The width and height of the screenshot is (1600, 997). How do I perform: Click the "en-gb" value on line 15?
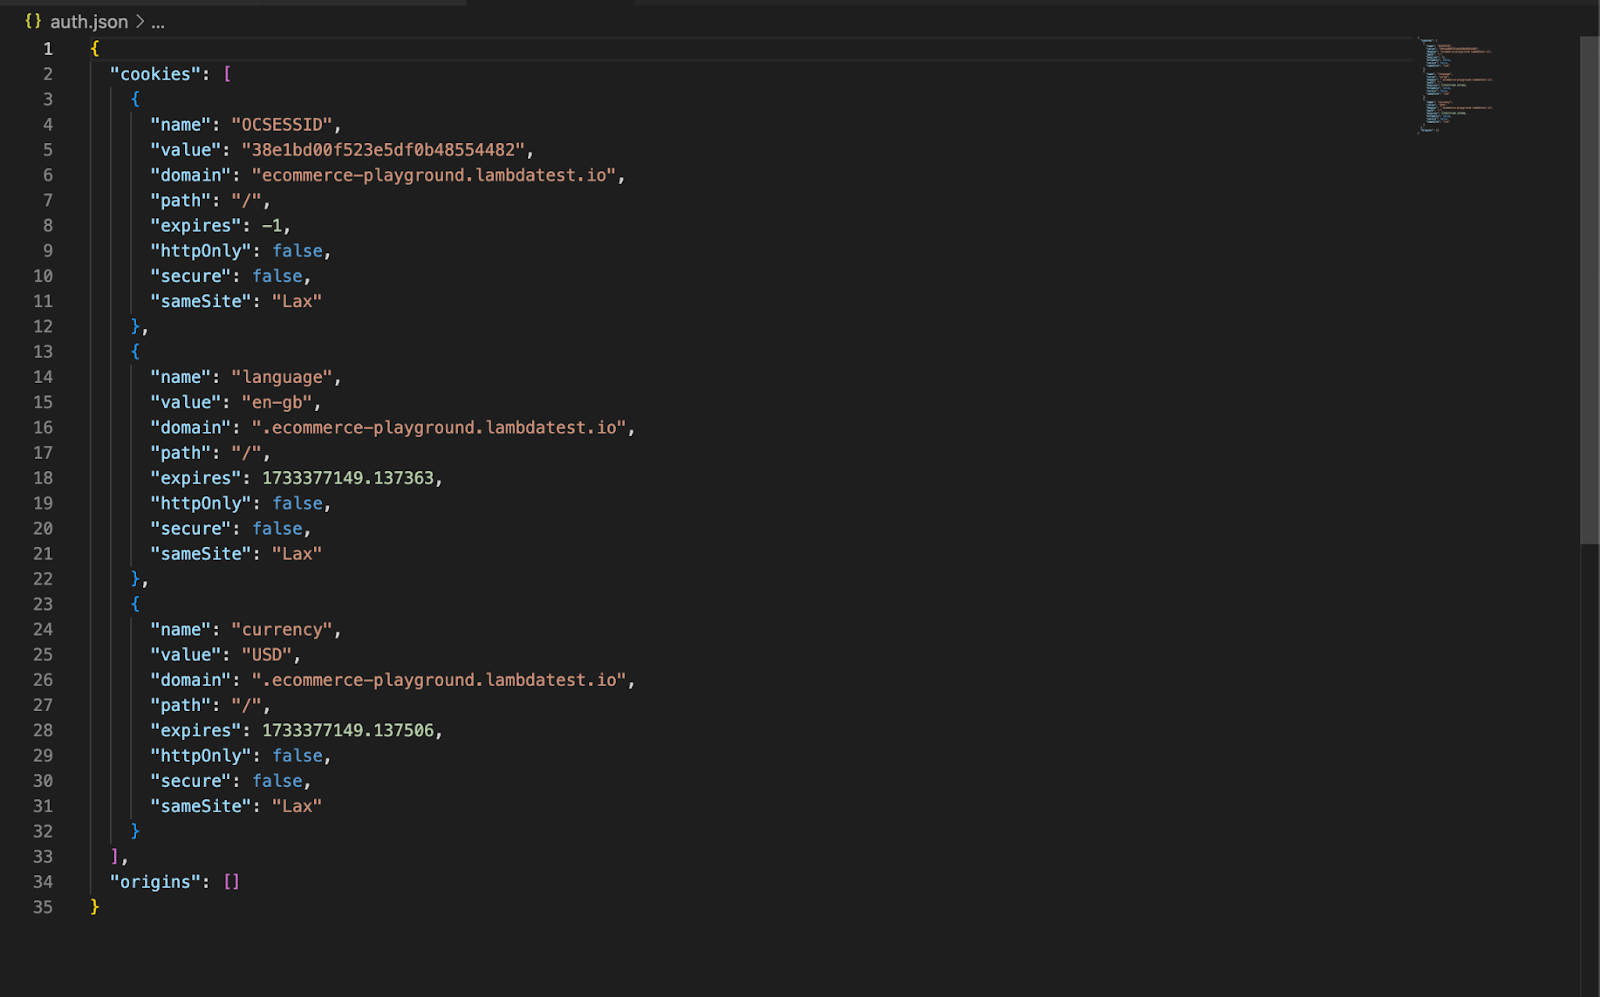point(278,402)
